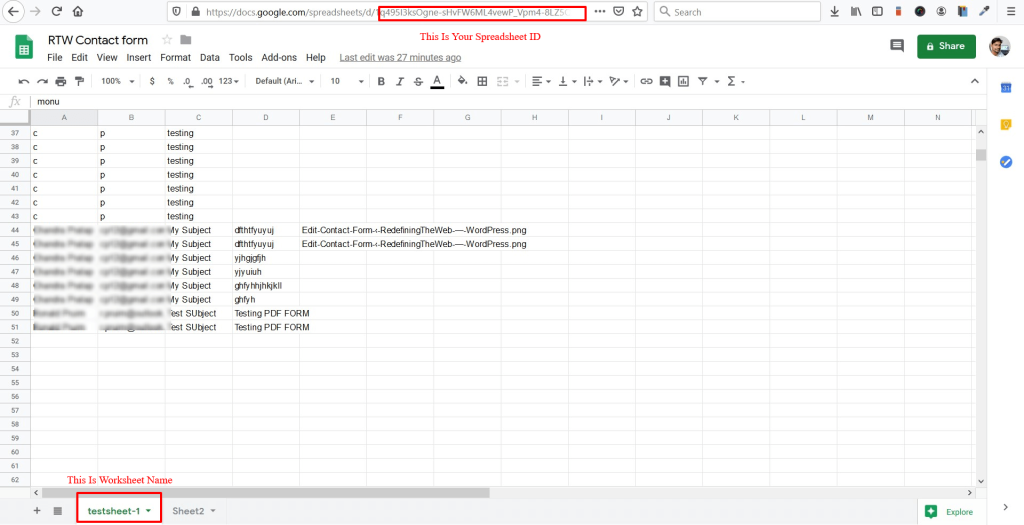The height and width of the screenshot is (525, 1024).
Task: Click the green Share button
Action: click(946, 46)
